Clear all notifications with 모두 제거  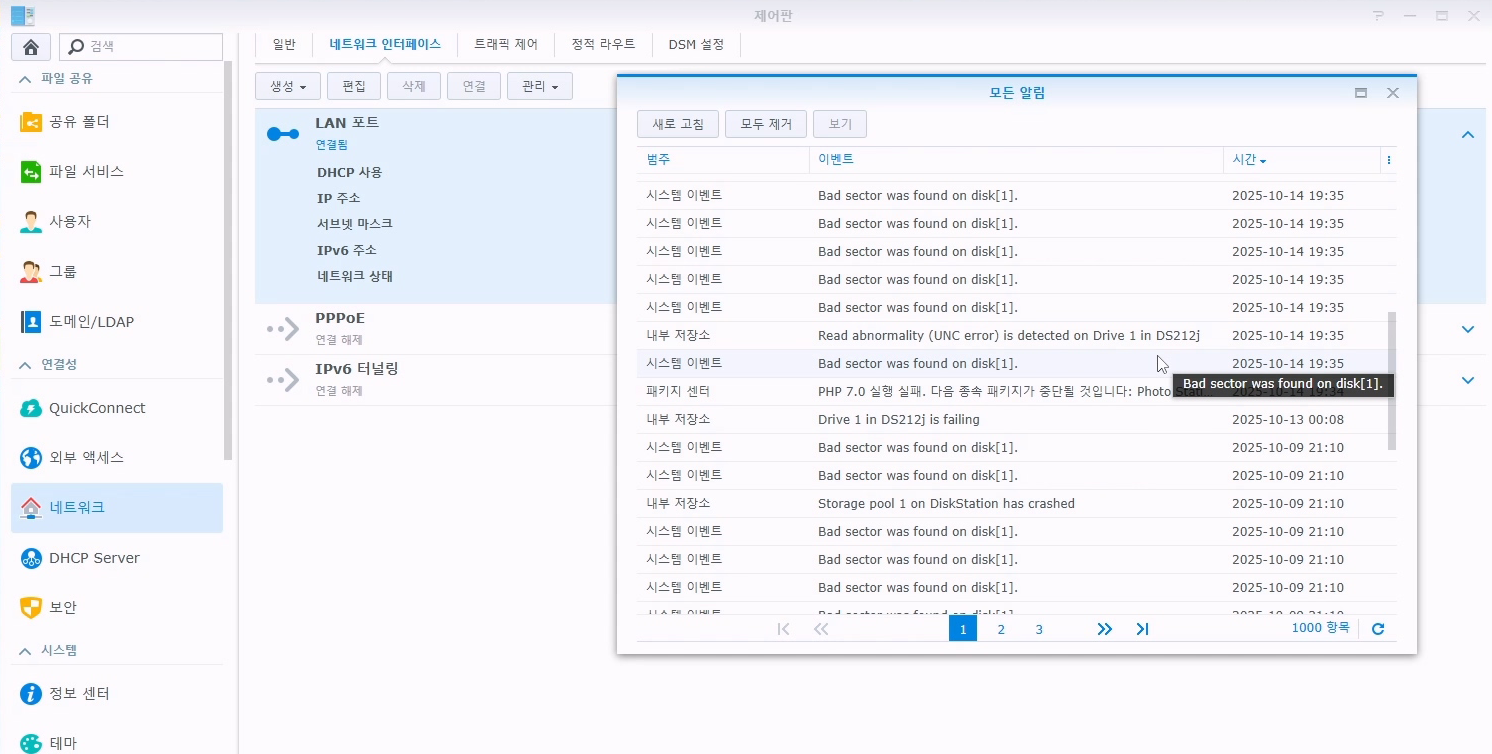(x=765, y=123)
